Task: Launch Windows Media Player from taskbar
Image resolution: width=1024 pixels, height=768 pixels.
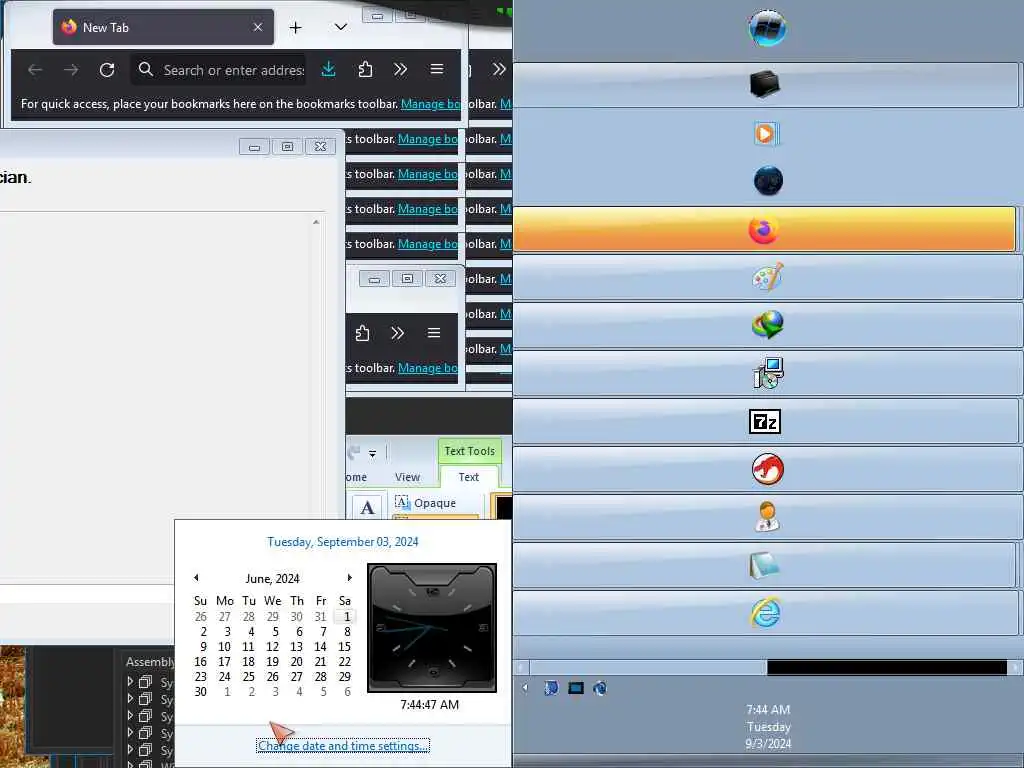Action: click(765, 133)
